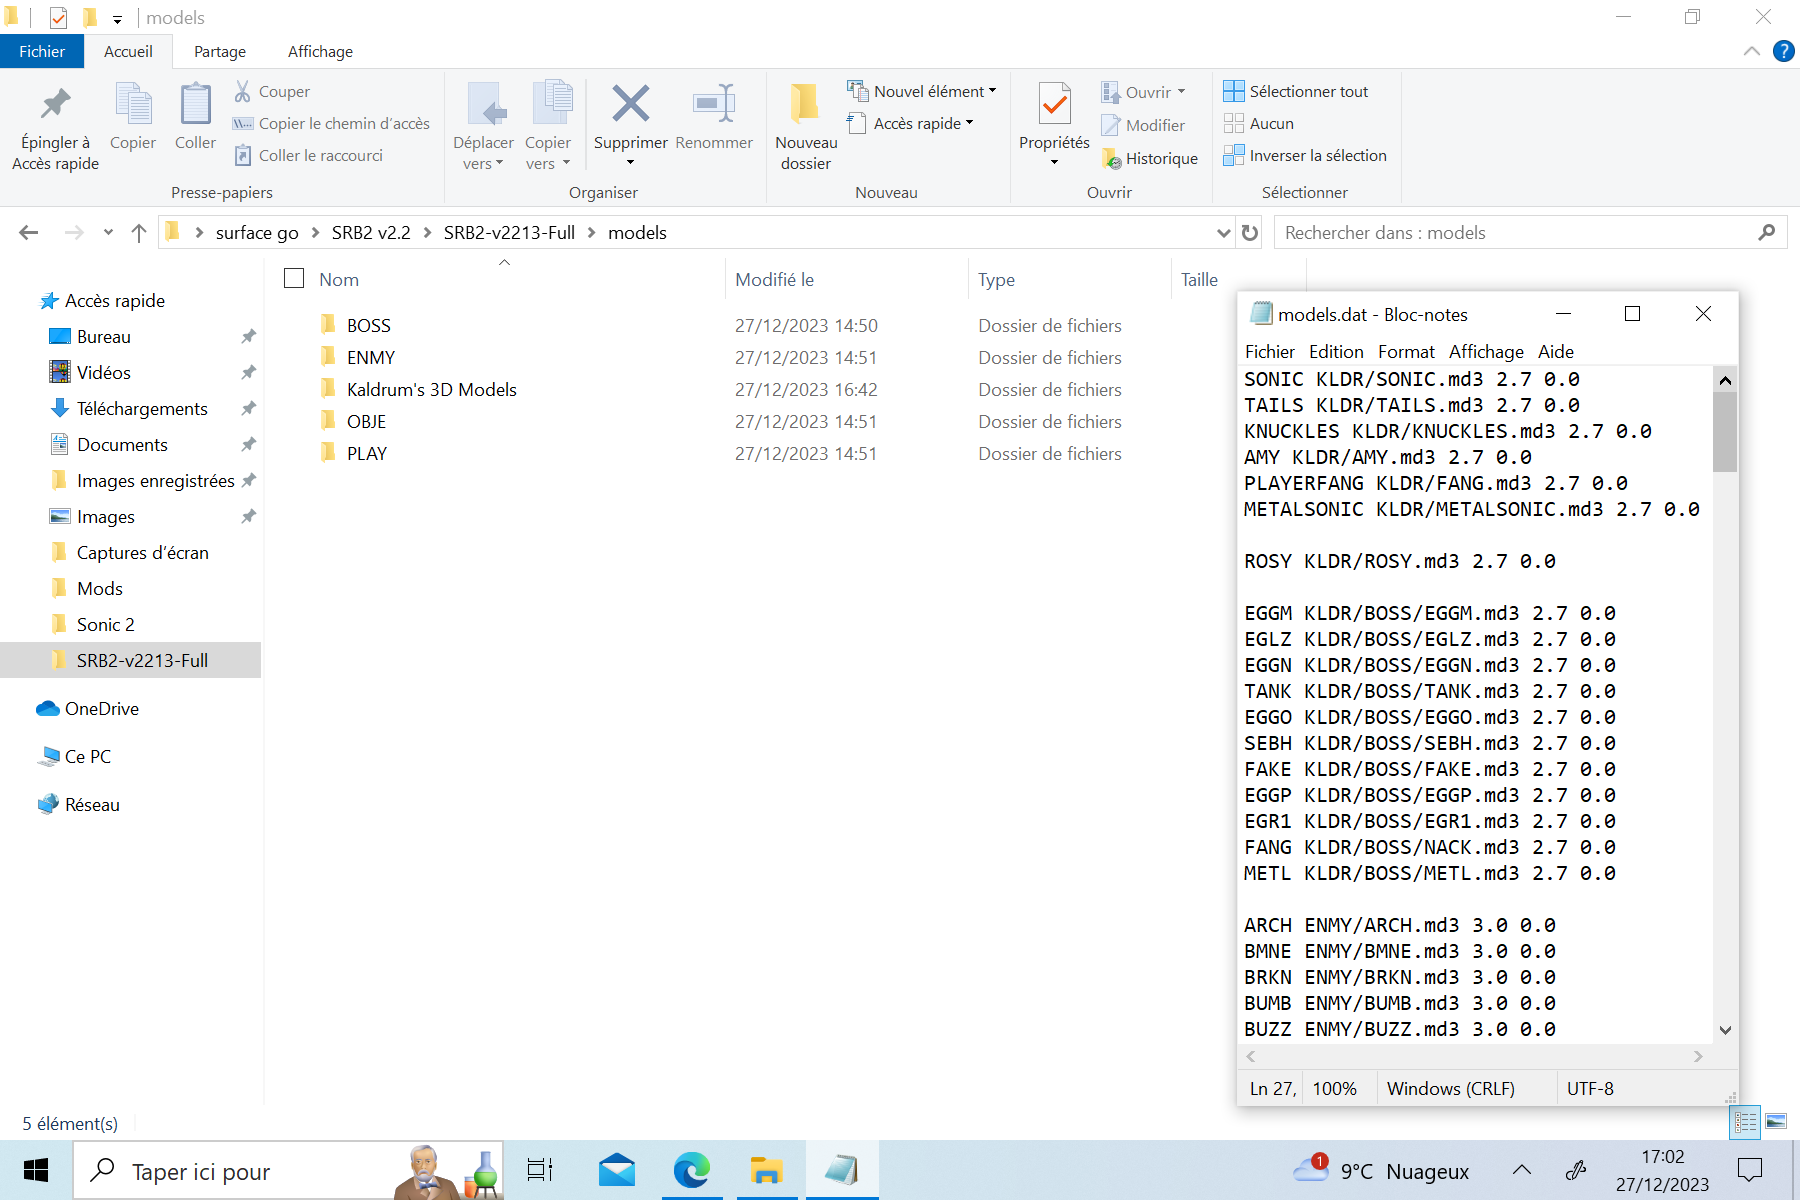Open the Fichier tab in Explorer
Viewport: 1800px width, 1200px height.
click(x=42, y=51)
